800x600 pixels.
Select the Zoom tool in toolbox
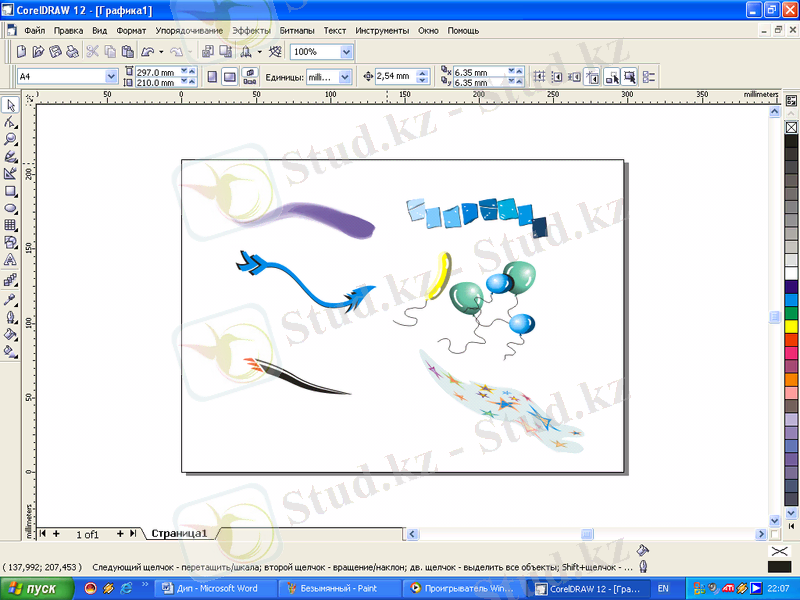click(x=11, y=139)
